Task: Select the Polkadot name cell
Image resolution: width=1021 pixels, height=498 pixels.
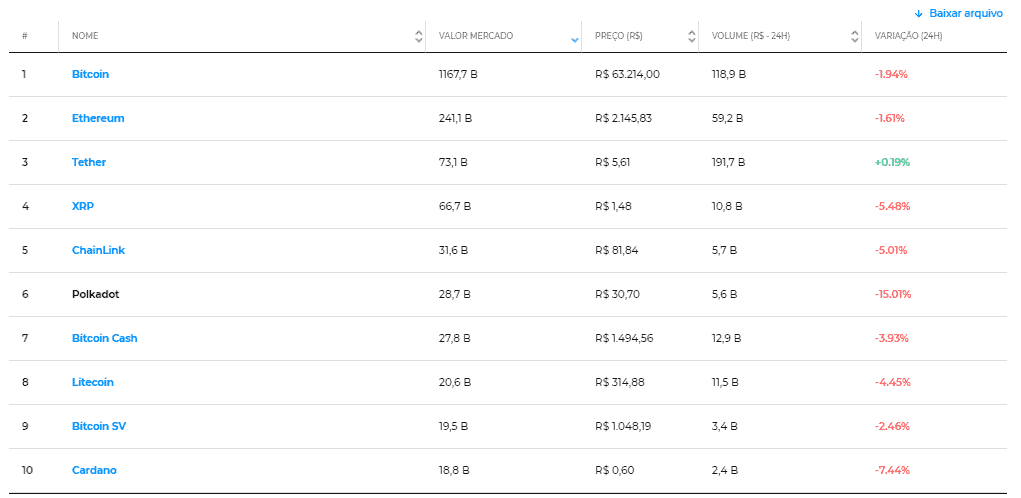Action: [96, 294]
